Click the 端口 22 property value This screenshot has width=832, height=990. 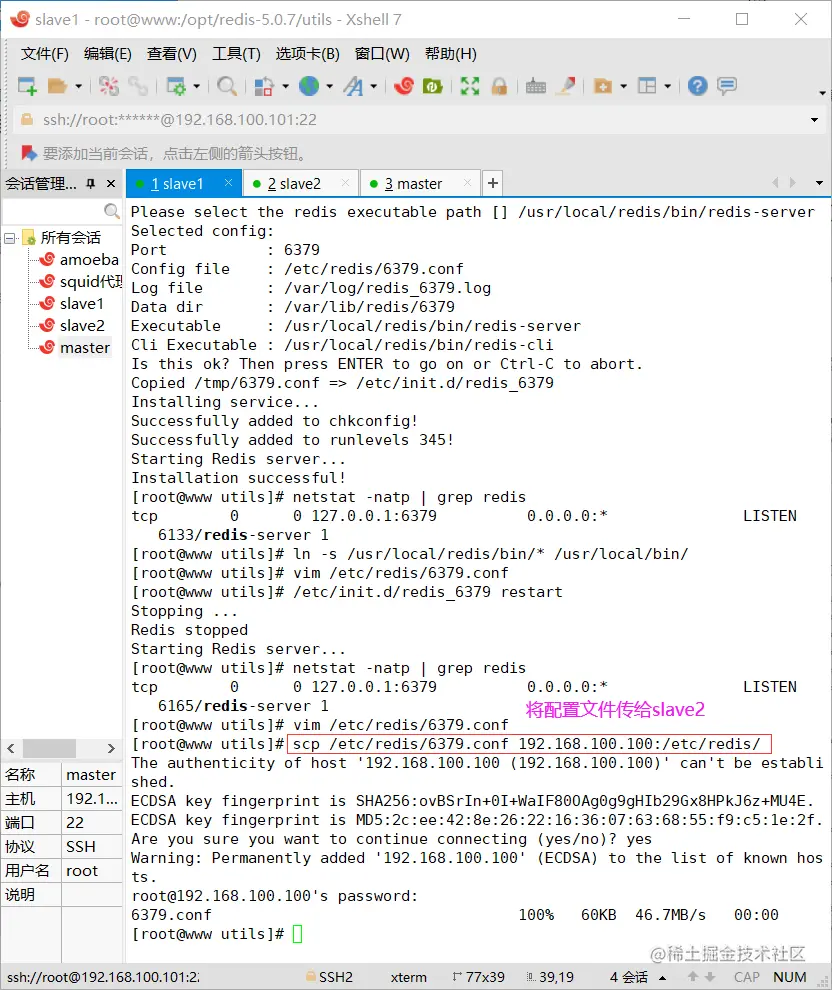pos(92,823)
